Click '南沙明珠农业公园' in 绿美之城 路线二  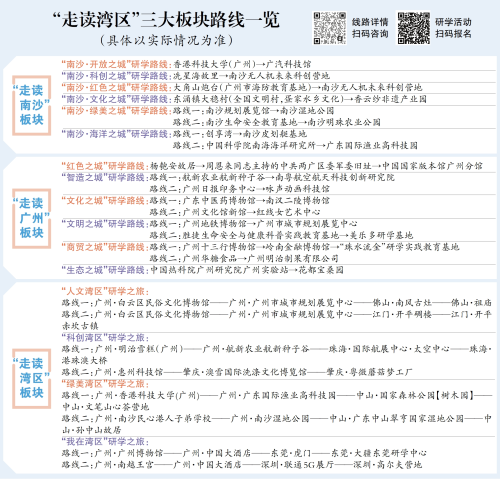(x=344, y=122)
